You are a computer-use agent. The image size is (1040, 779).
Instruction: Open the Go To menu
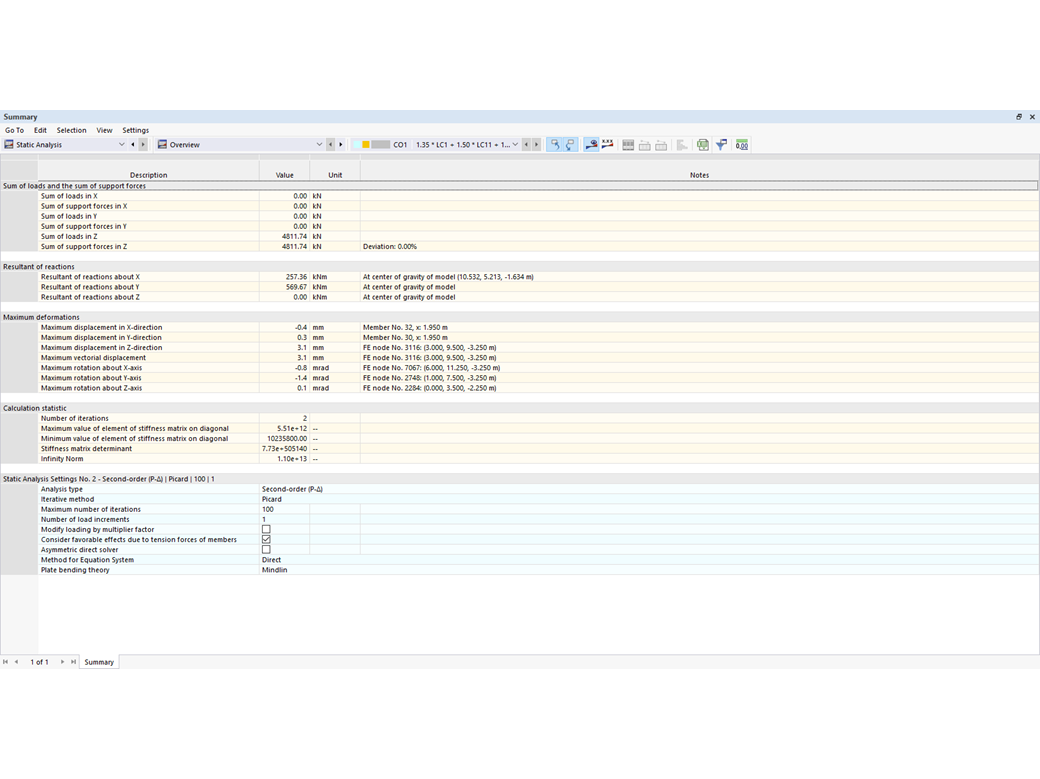(14, 130)
